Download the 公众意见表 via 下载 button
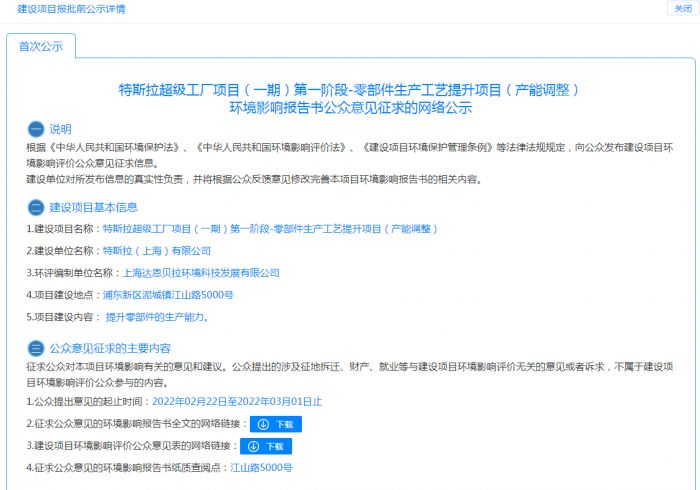This screenshot has width=700, height=490. tap(266, 446)
